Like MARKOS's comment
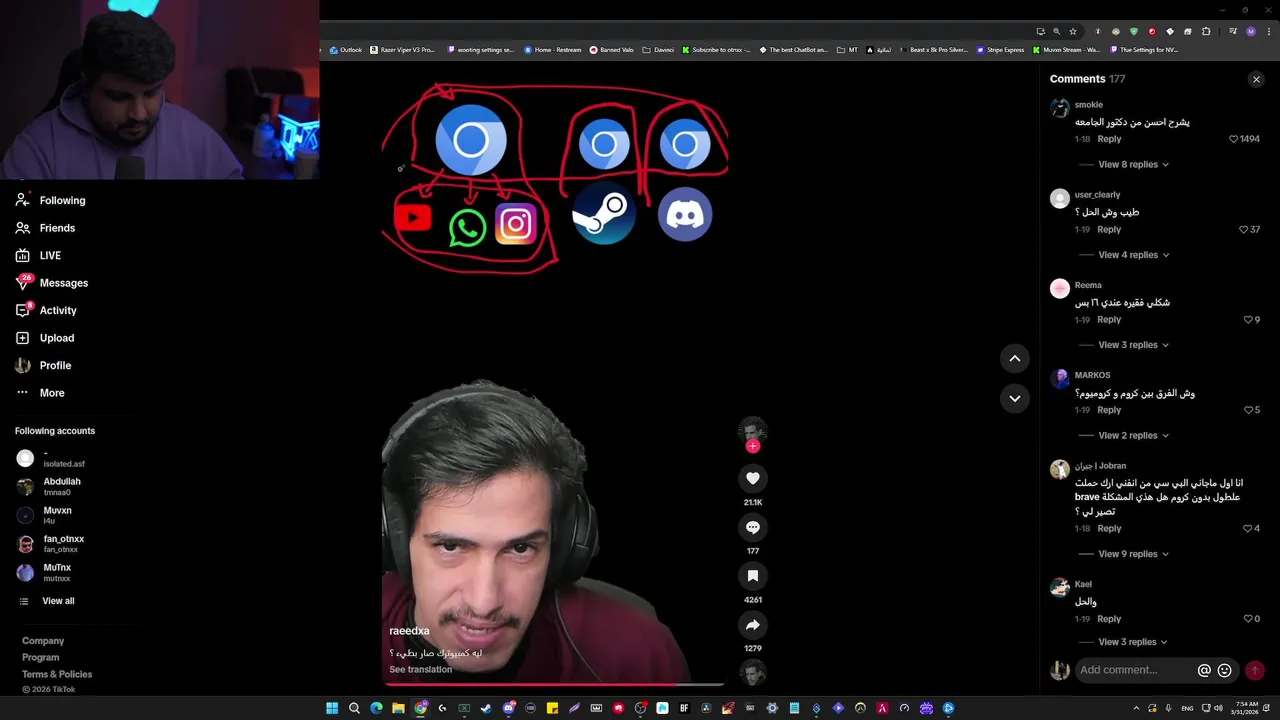The image size is (1280, 720). tap(1248, 410)
